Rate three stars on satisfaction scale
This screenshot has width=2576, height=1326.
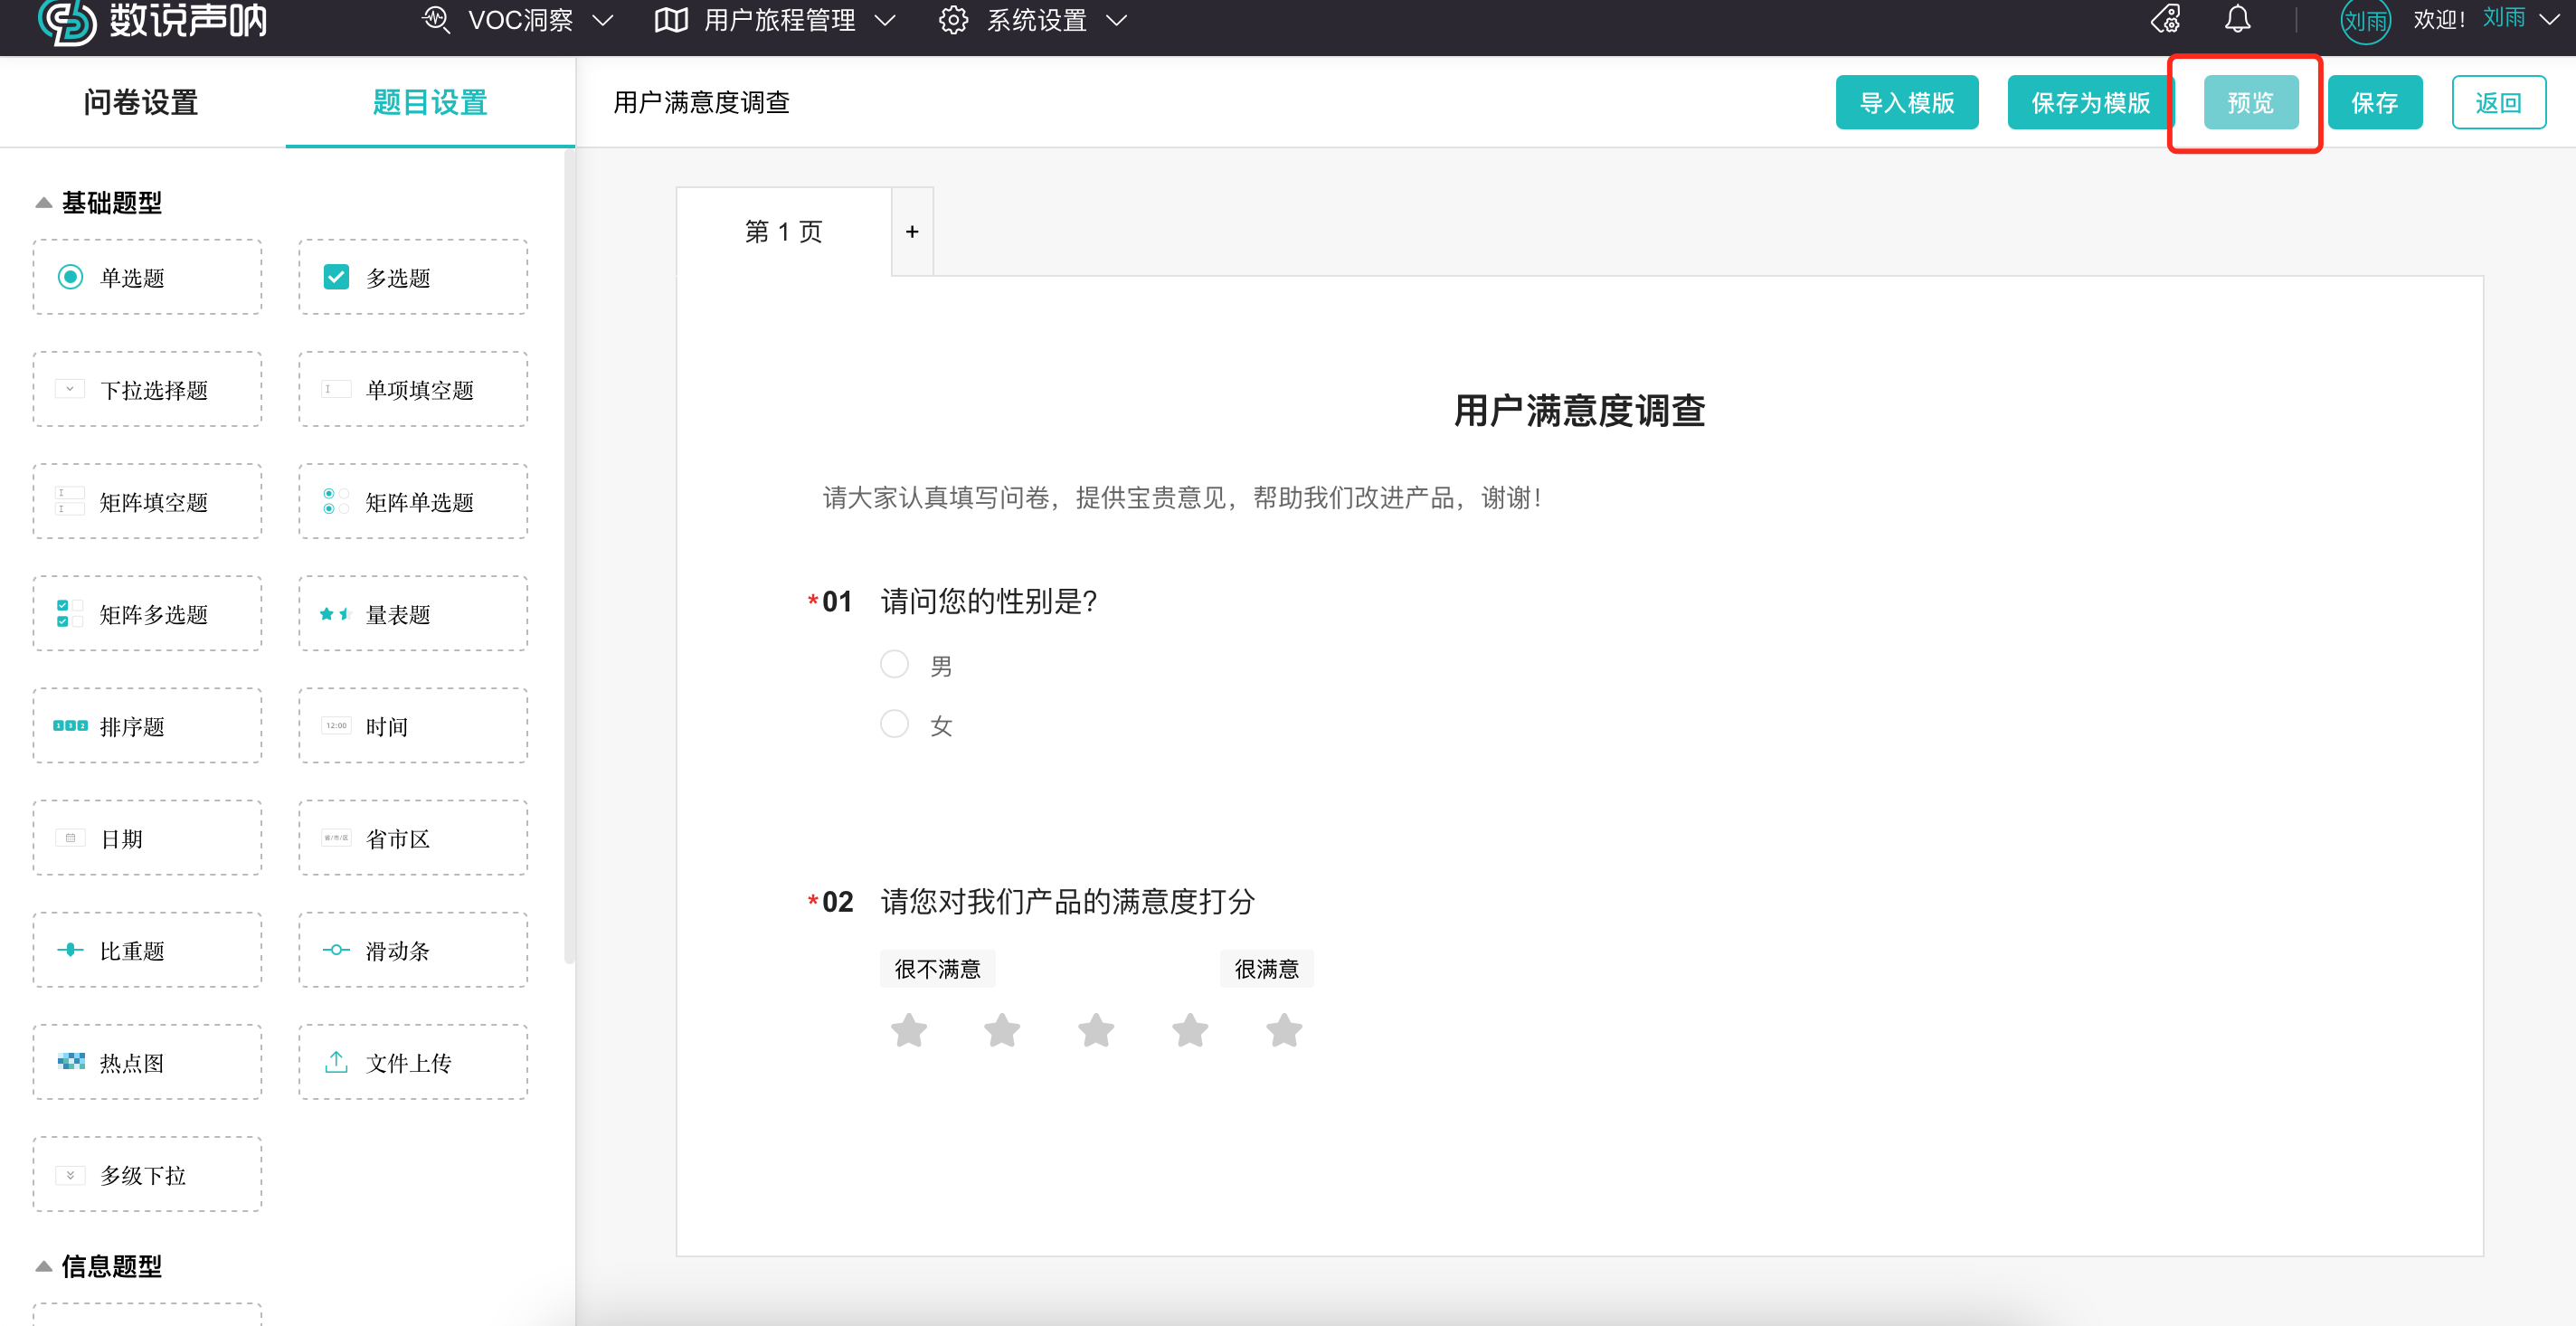coord(1096,1029)
